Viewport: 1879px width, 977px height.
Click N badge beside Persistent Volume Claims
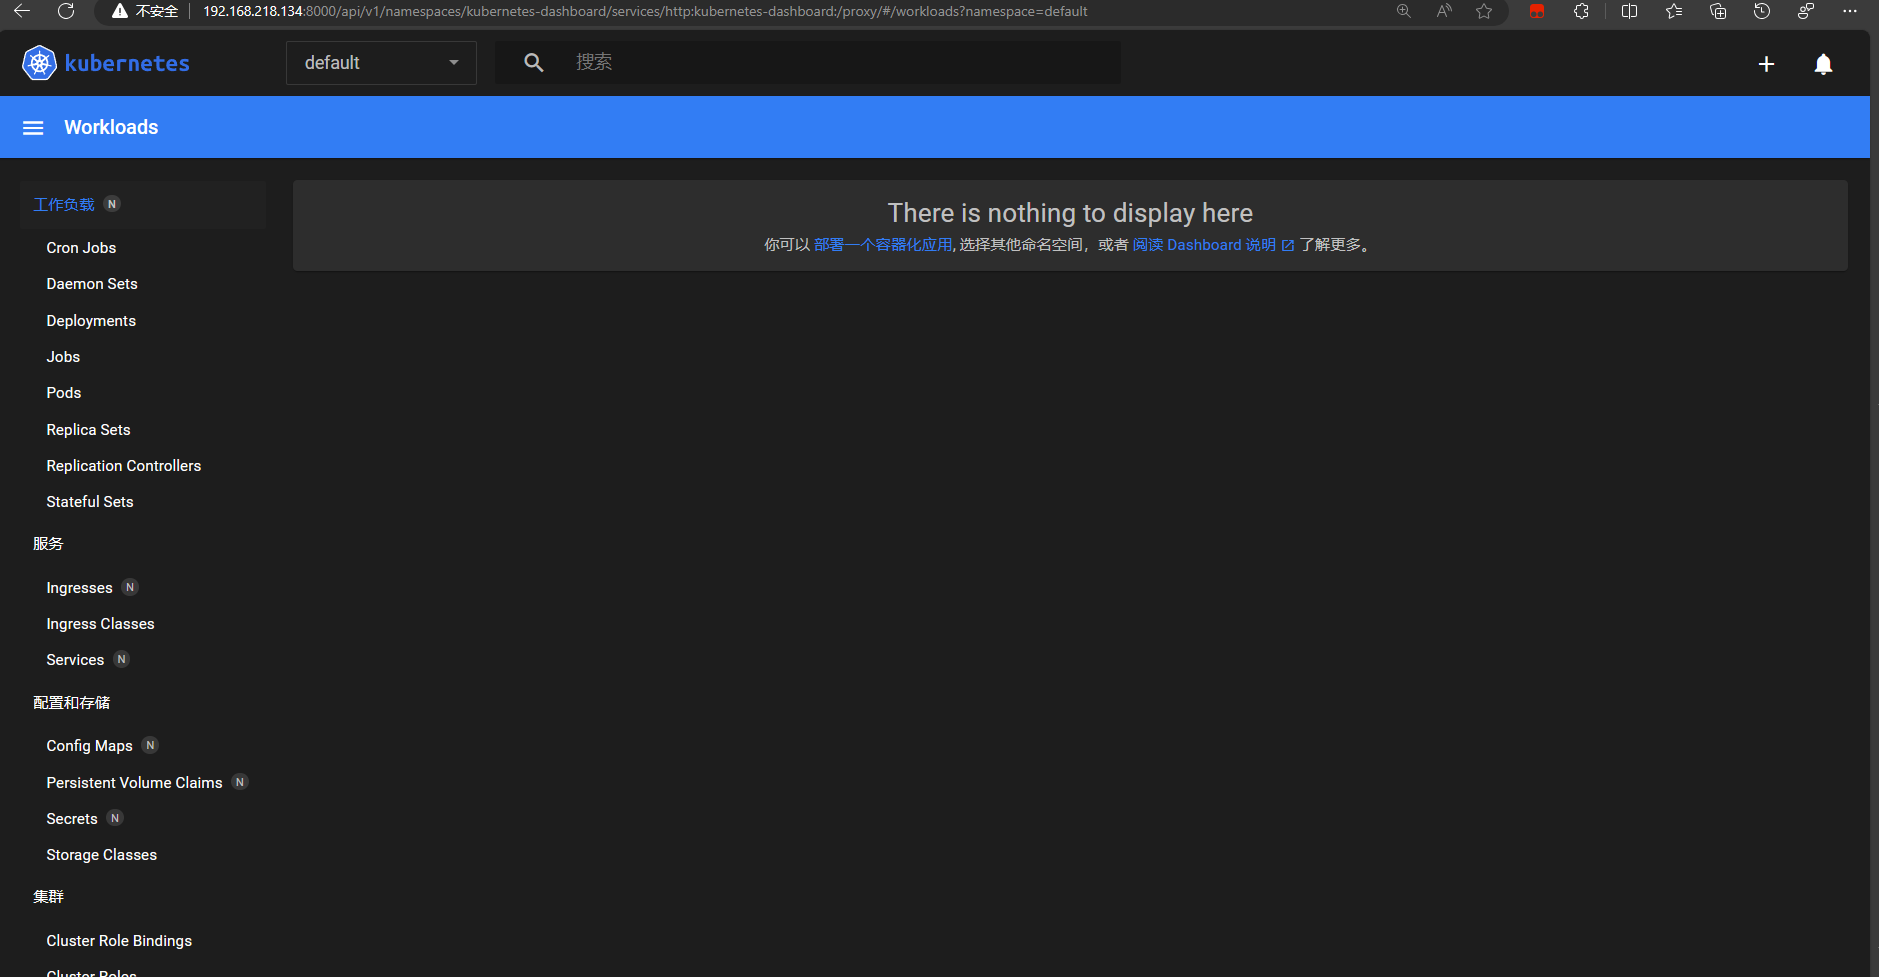coord(240,782)
